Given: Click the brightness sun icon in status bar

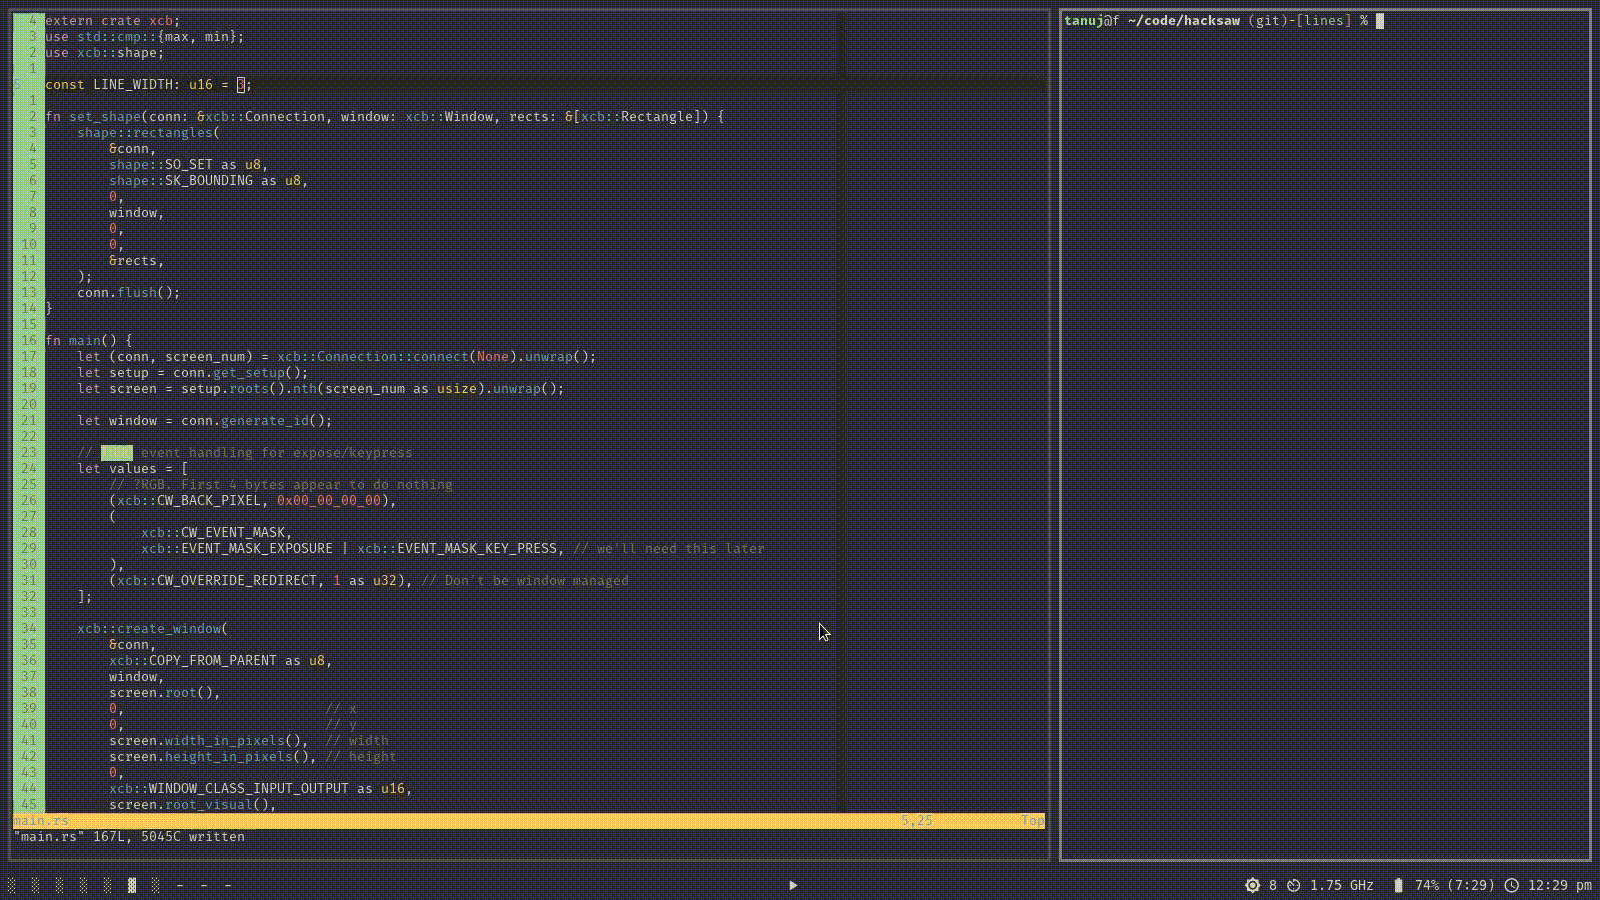Looking at the screenshot, I should [x=1252, y=885].
